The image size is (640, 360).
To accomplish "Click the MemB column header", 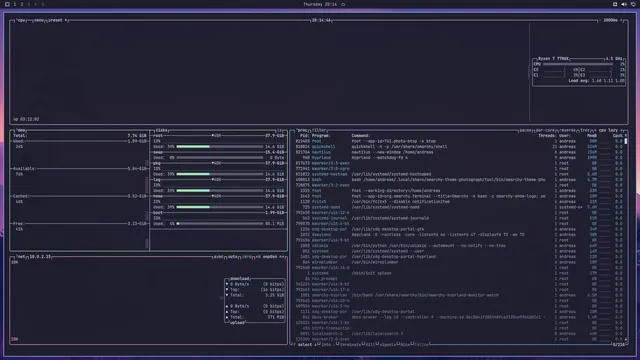I will 592,136.
